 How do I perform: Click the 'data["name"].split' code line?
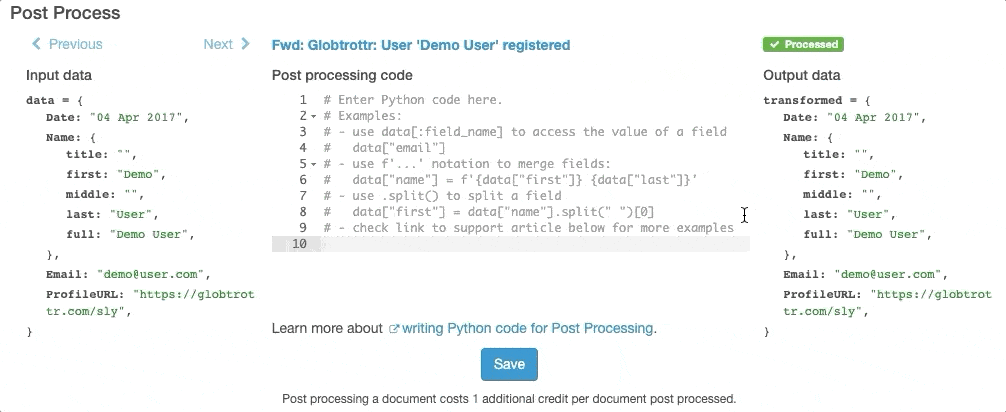(x=488, y=212)
